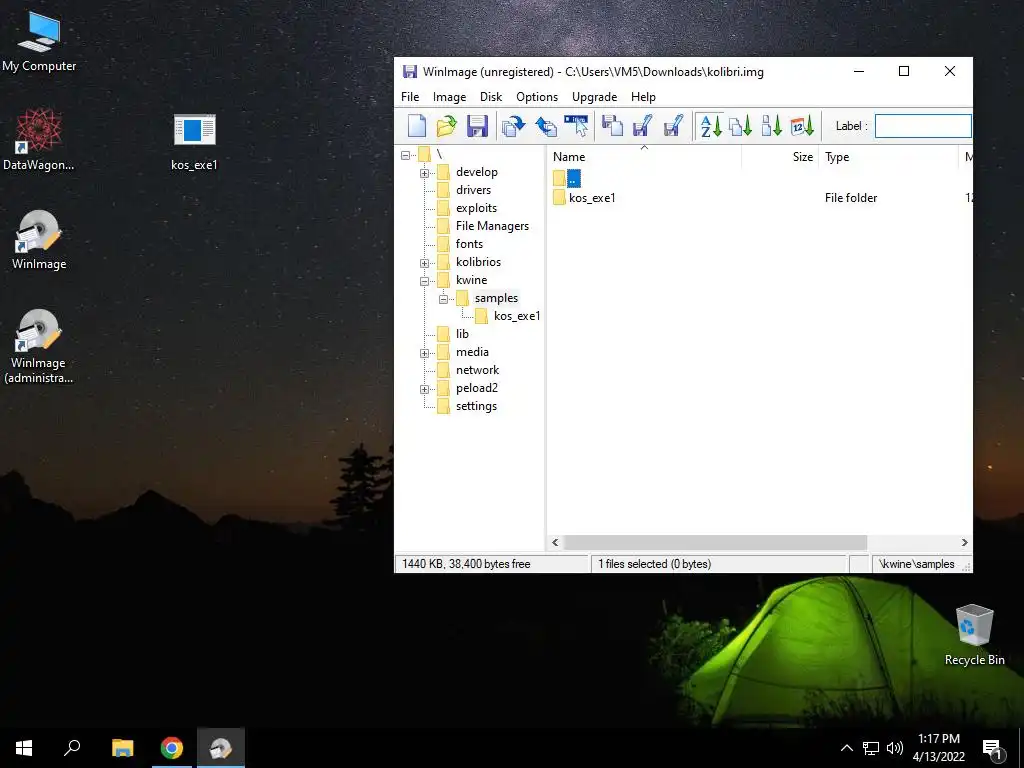Open the Windows Start menu
This screenshot has width=1024, height=768.
[24, 748]
